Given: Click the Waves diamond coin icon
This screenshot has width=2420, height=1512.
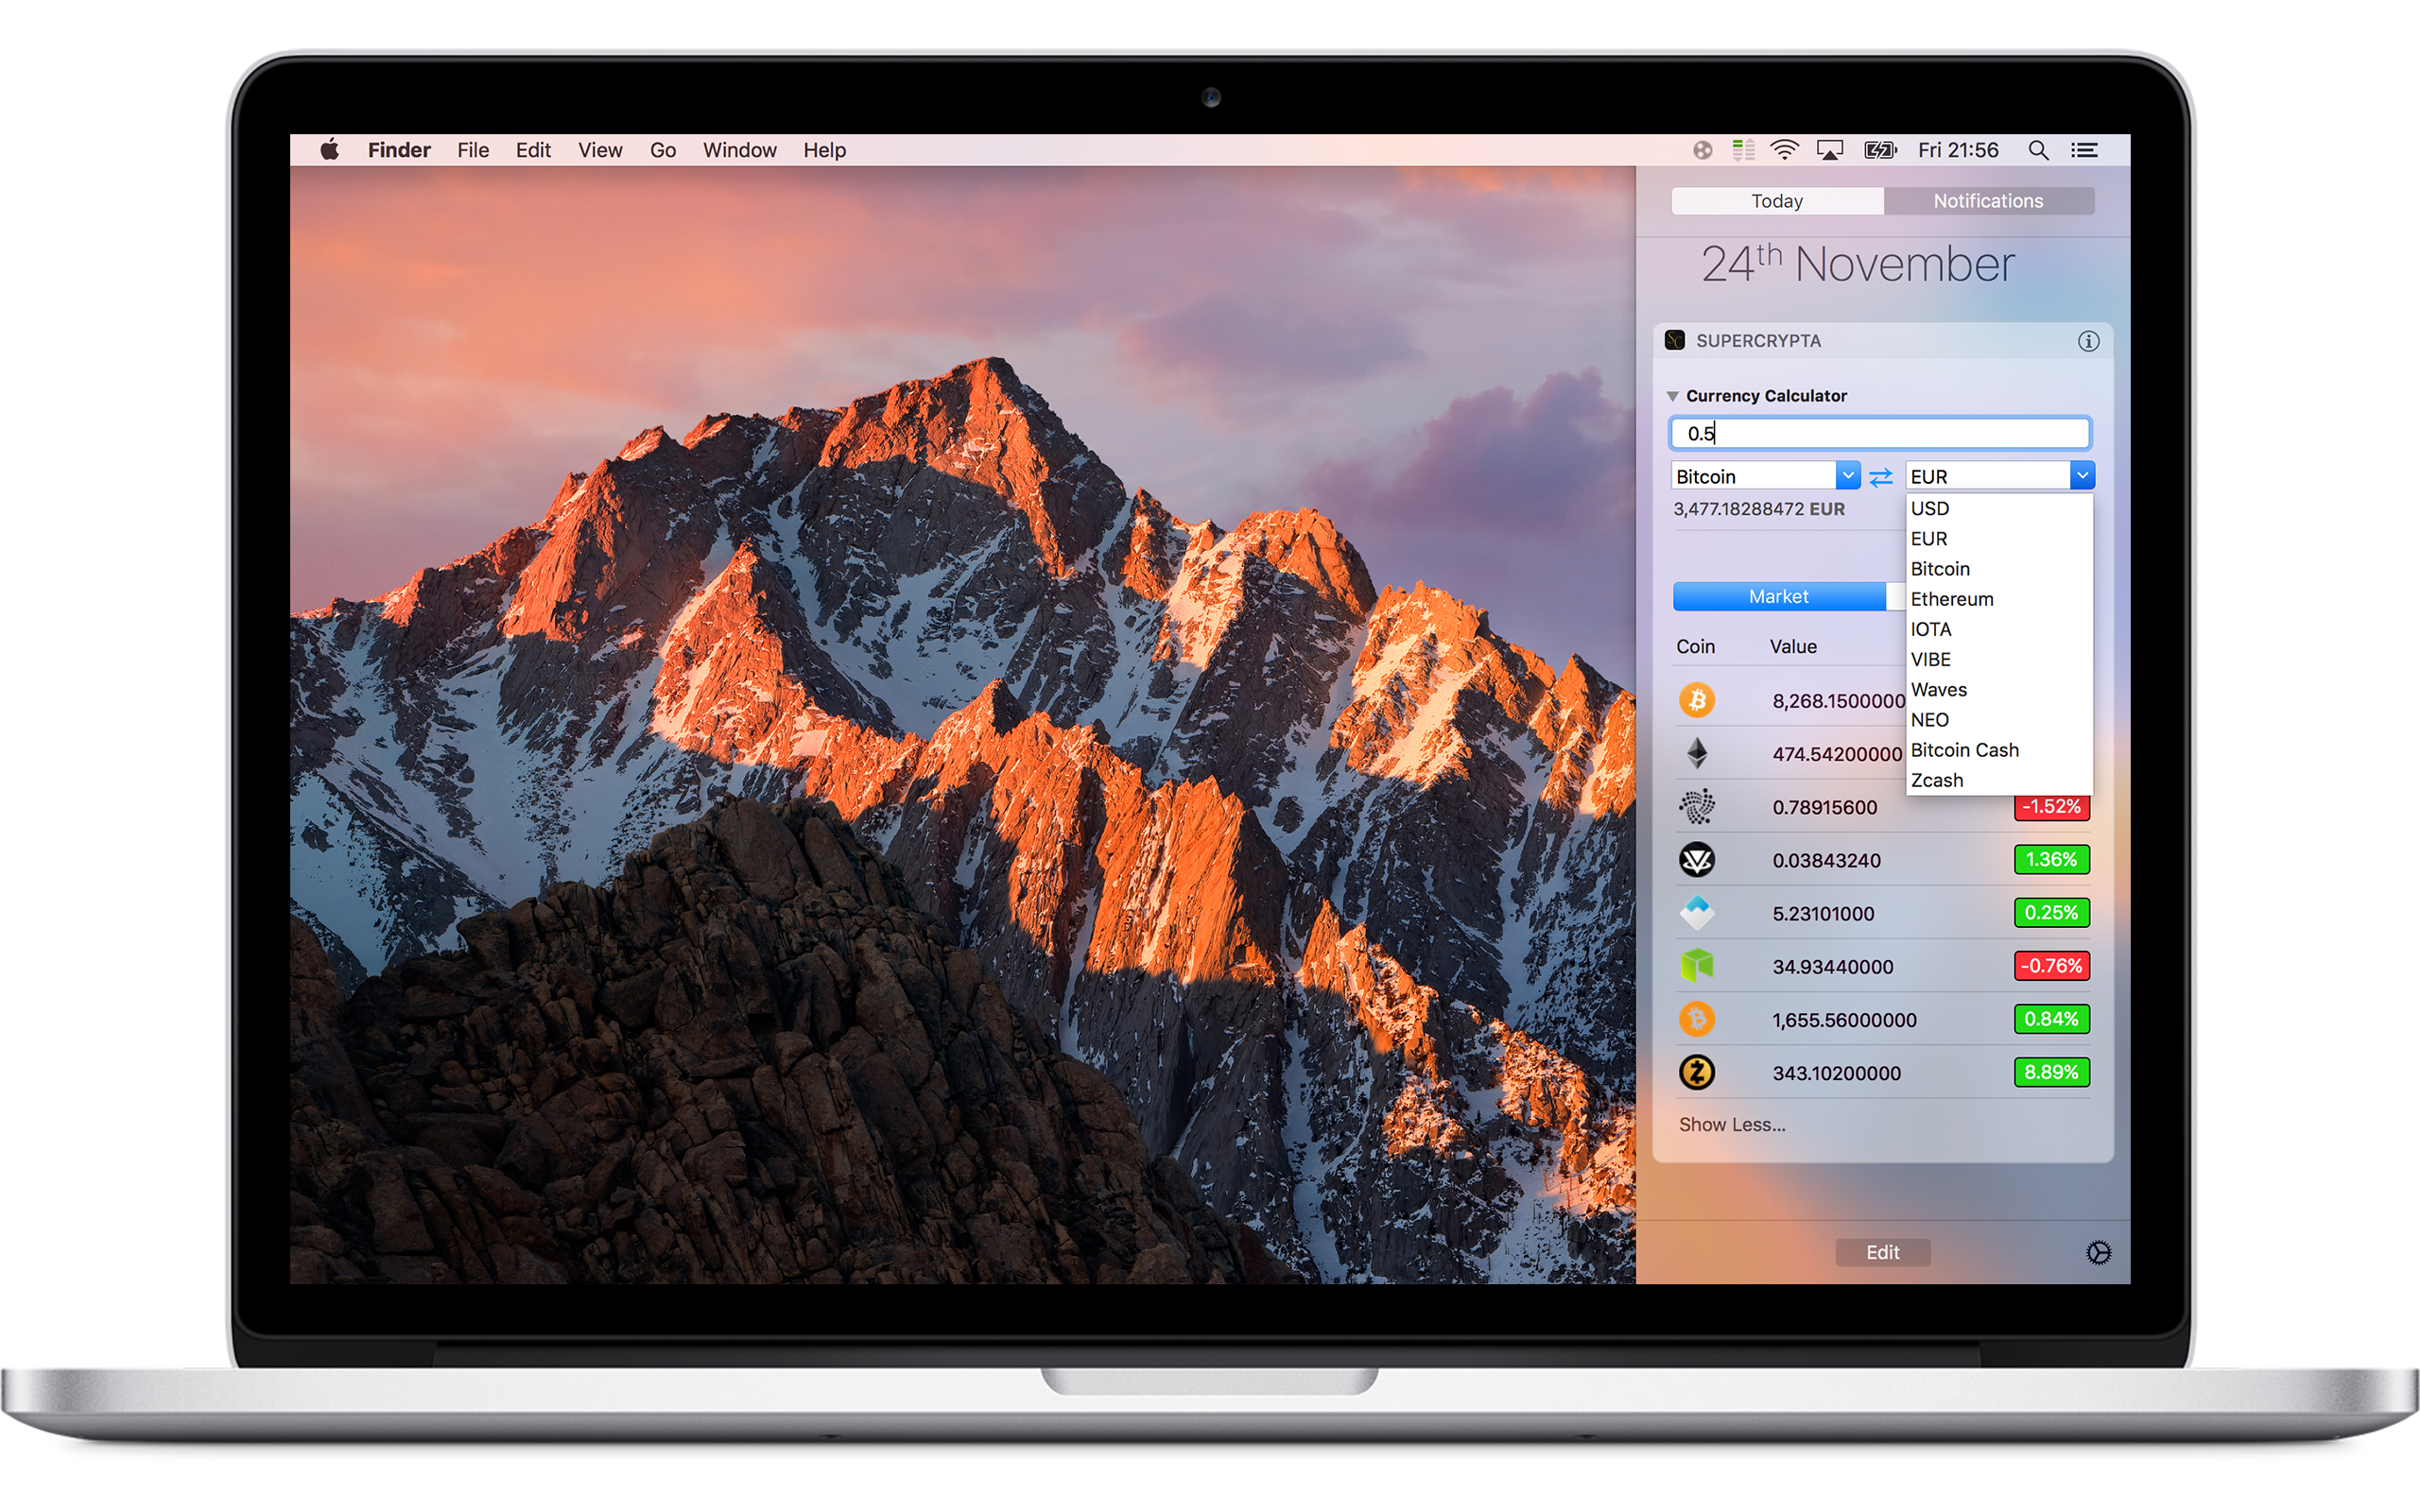Looking at the screenshot, I should pyautogui.click(x=1696, y=912).
